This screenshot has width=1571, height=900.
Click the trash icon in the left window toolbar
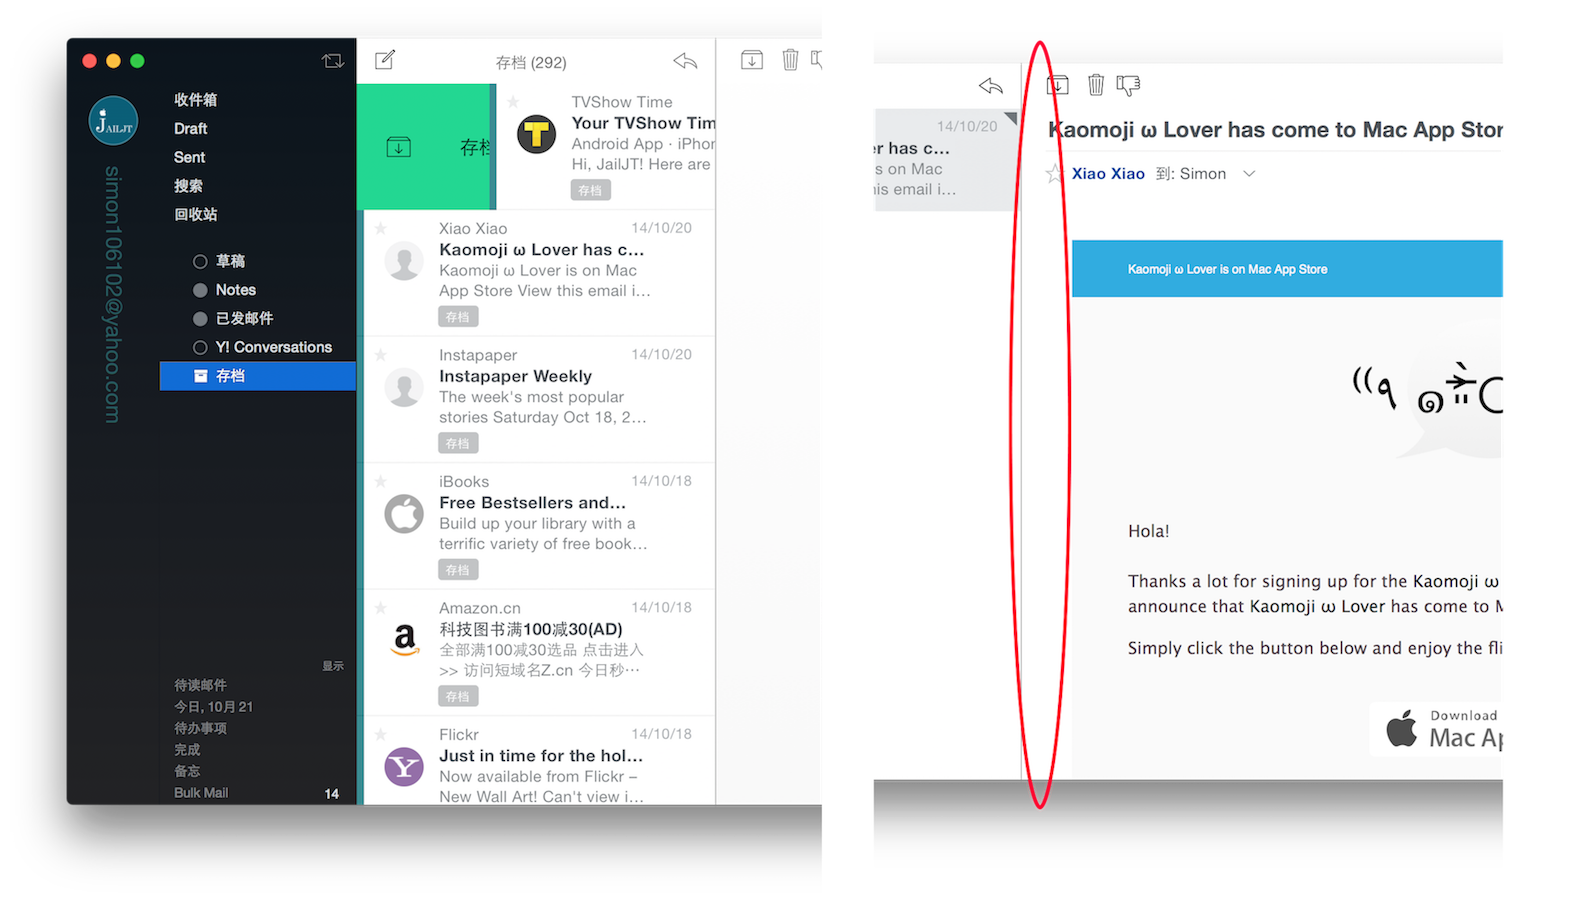[790, 60]
